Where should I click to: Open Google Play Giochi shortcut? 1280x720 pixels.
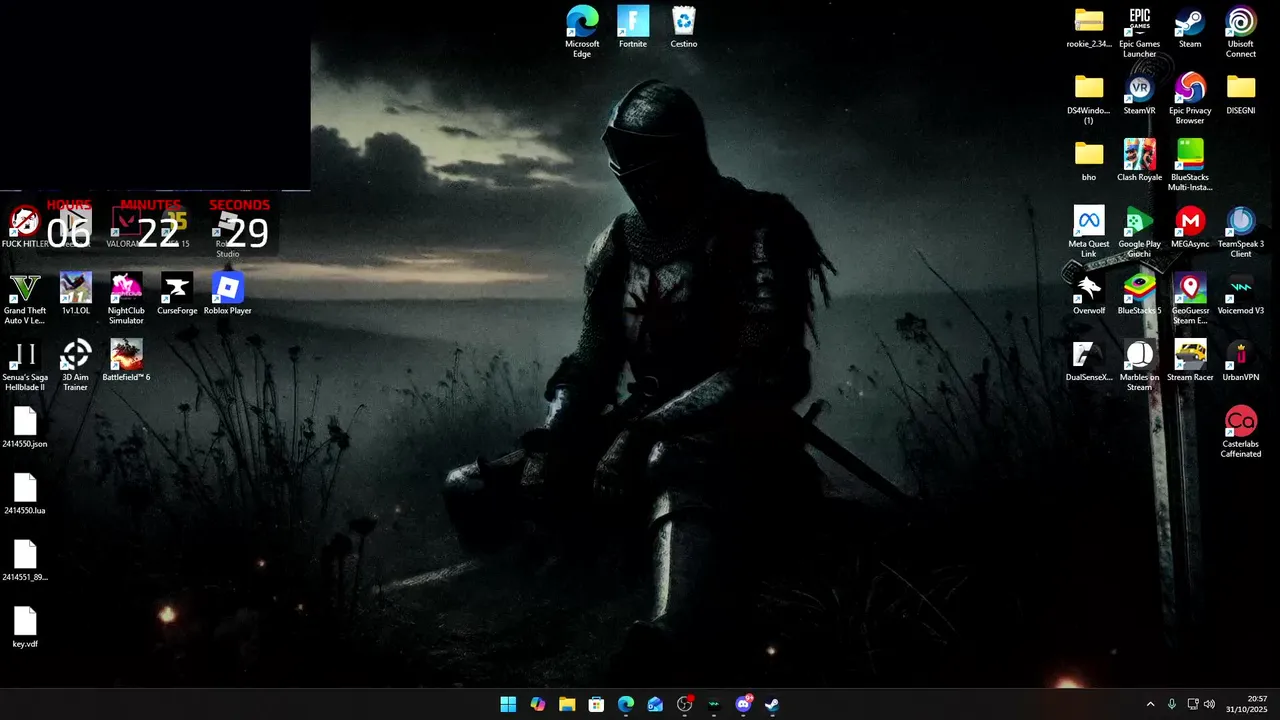[x=1139, y=232]
